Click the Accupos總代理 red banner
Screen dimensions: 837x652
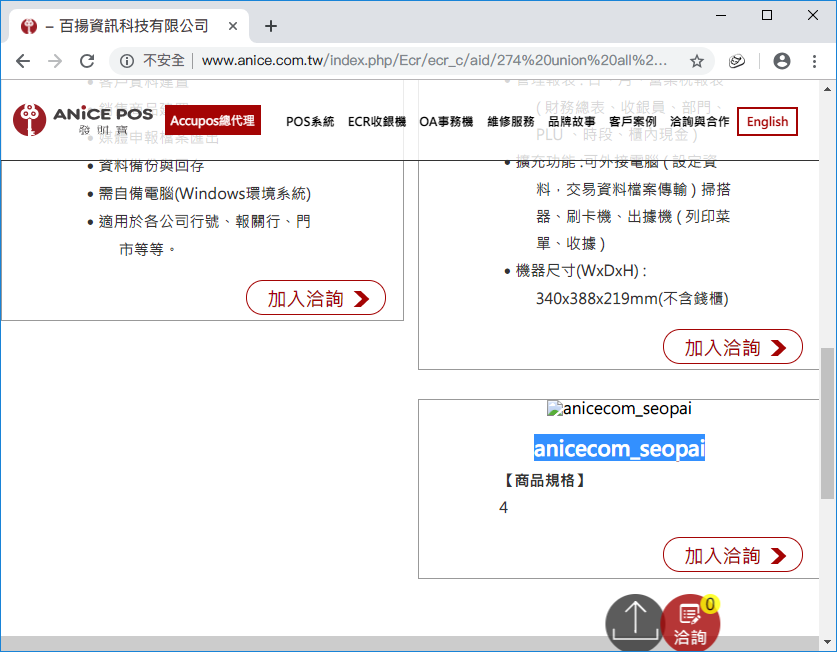212,120
